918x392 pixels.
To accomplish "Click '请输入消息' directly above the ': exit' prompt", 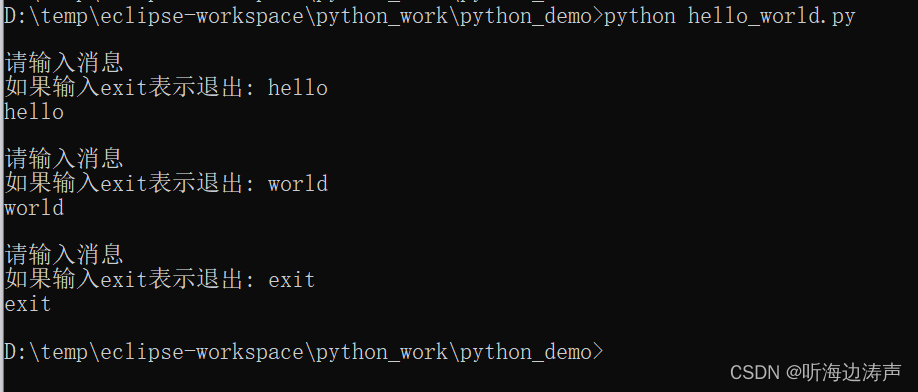I will coord(64,255).
